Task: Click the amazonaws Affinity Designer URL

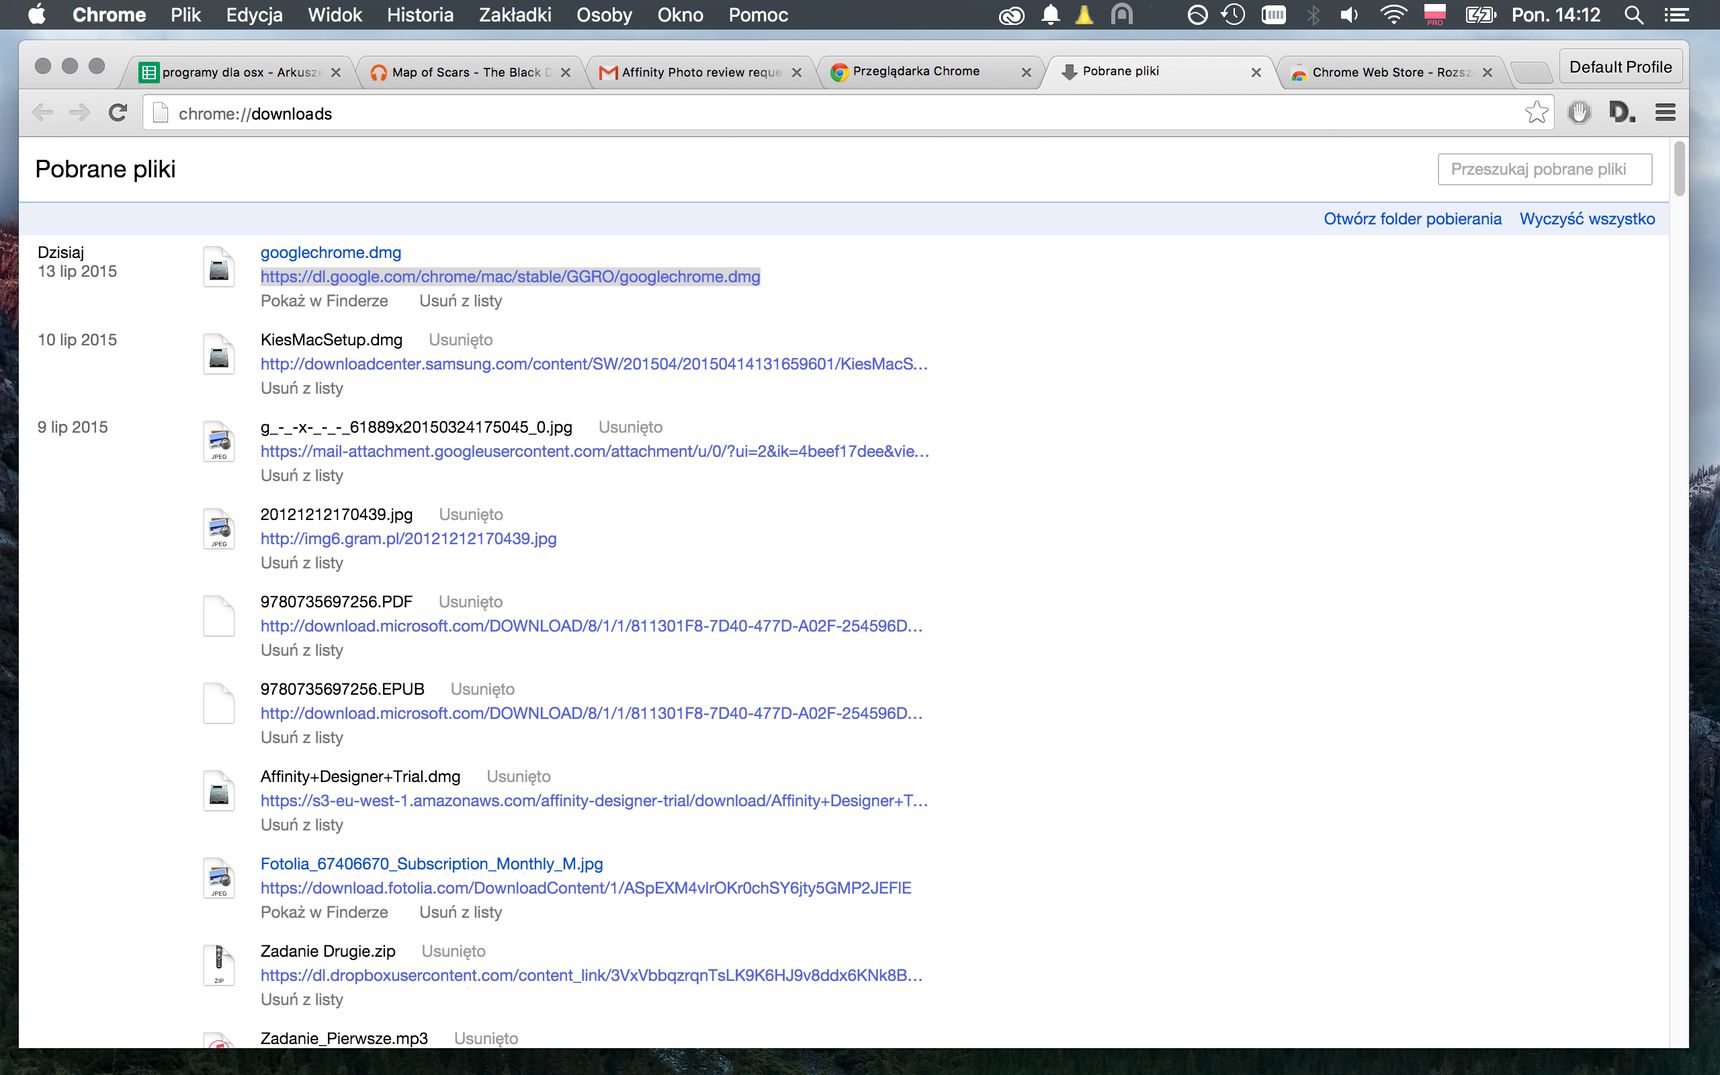Action: (x=594, y=801)
